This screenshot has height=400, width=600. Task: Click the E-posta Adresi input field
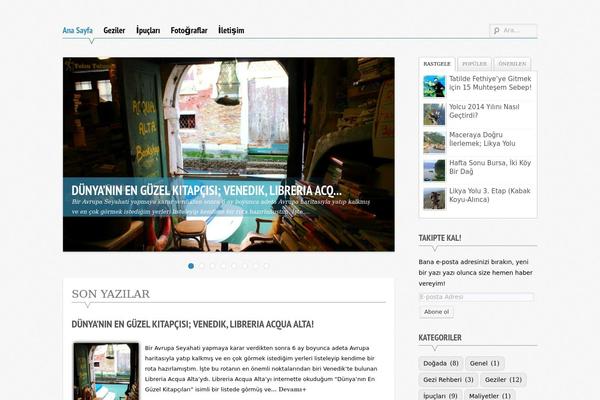[476, 297]
